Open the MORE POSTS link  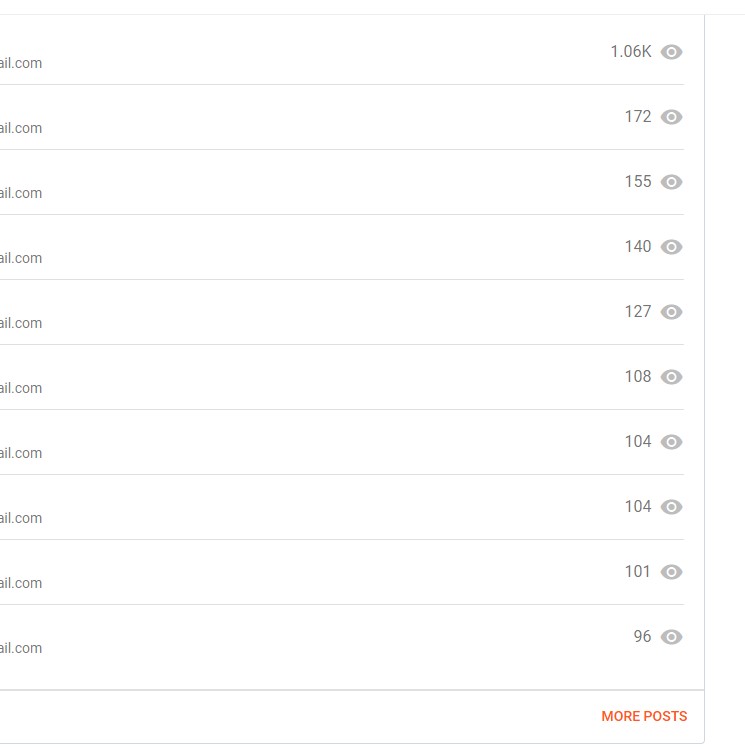point(644,716)
